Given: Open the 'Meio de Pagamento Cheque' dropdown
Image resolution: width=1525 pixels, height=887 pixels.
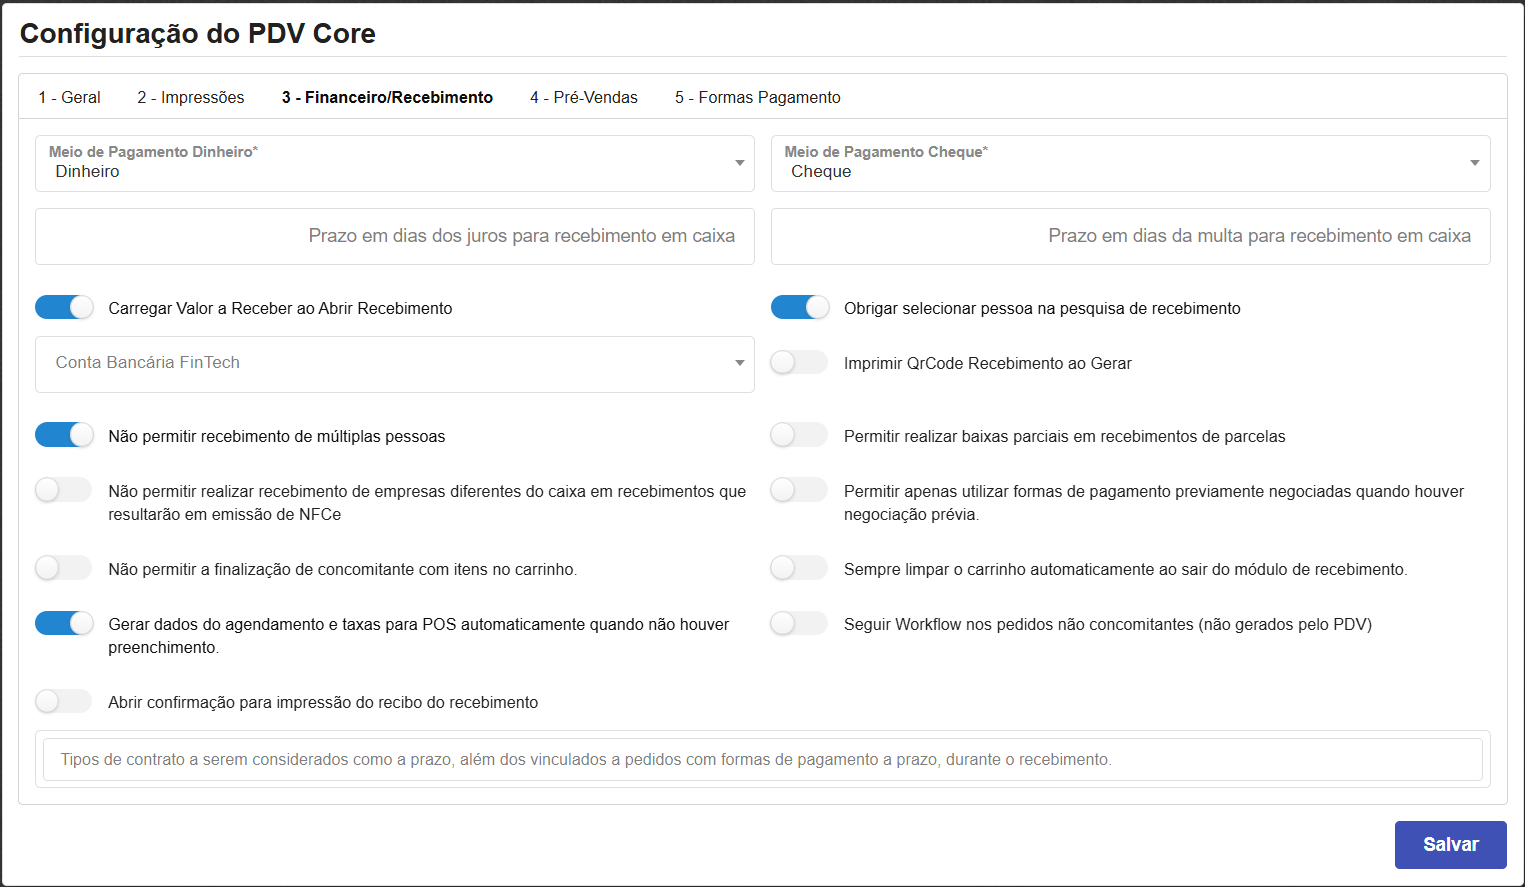Looking at the screenshot, I should (x=1474, y=163).
